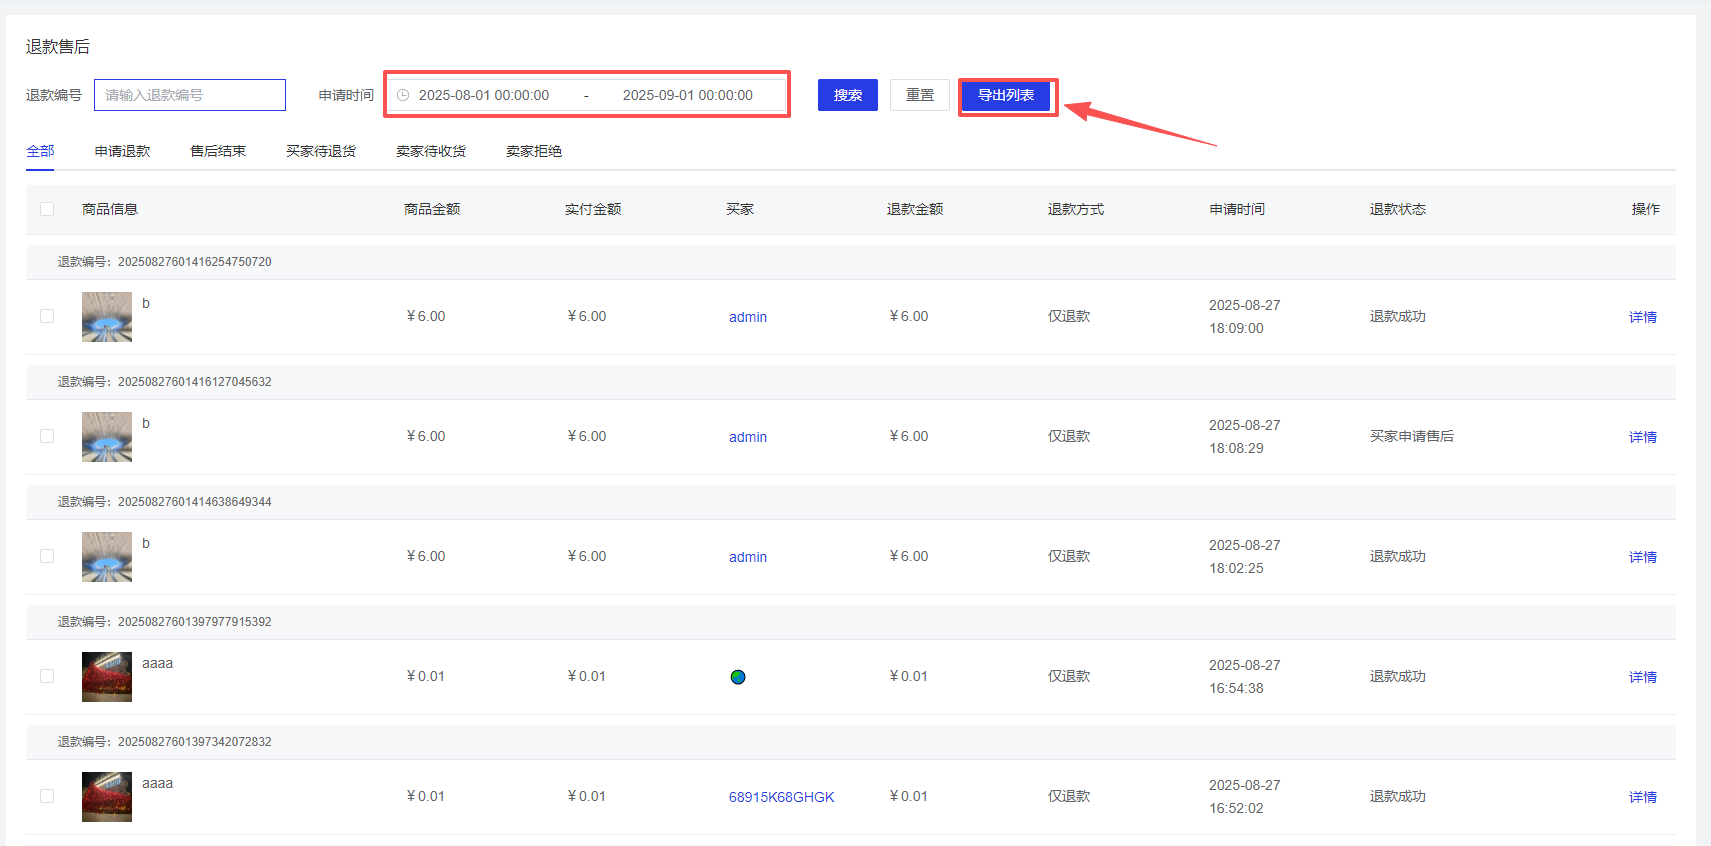Open 详情 for the 买家申请售后 row

click(1642, 437)
